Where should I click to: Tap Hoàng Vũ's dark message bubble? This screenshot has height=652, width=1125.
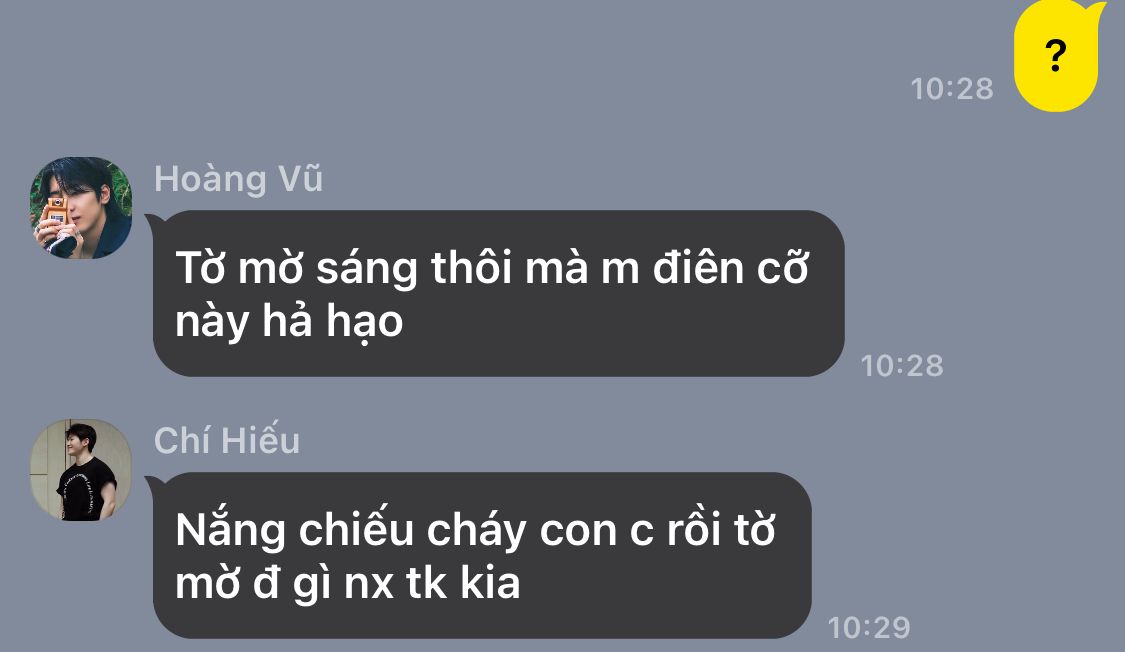pyautogui.click(x=498, y=293)
